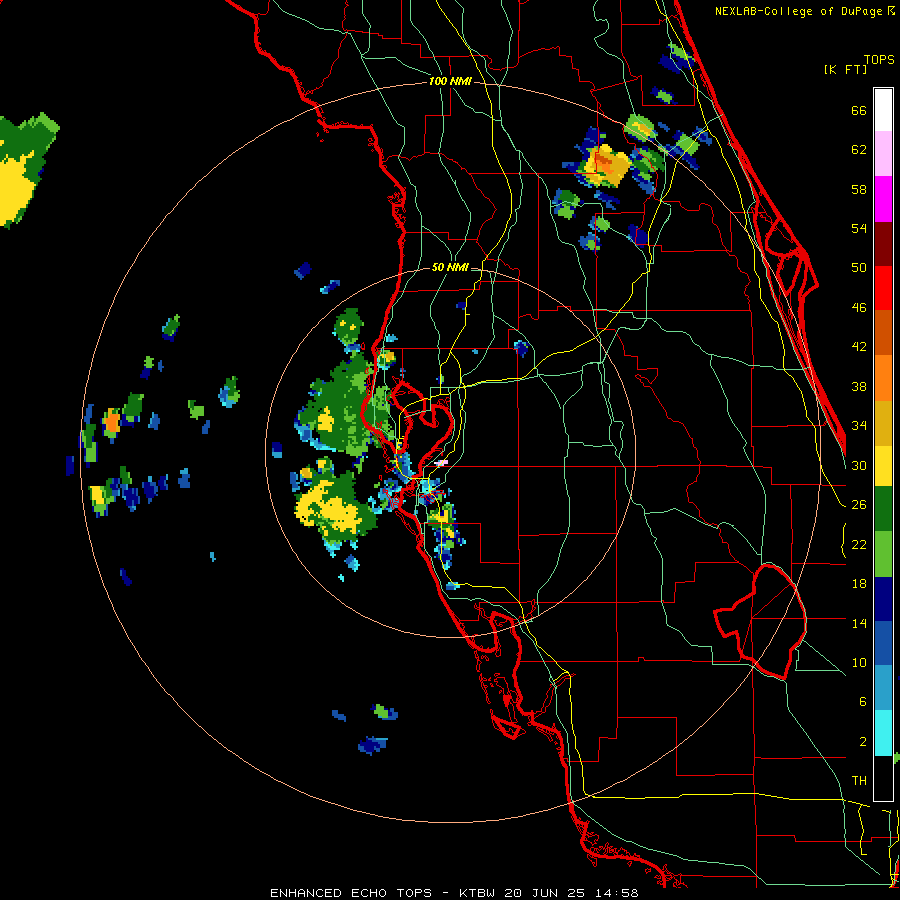
Task: Click the 14 value on the legend scale
Action: point(859,623)
